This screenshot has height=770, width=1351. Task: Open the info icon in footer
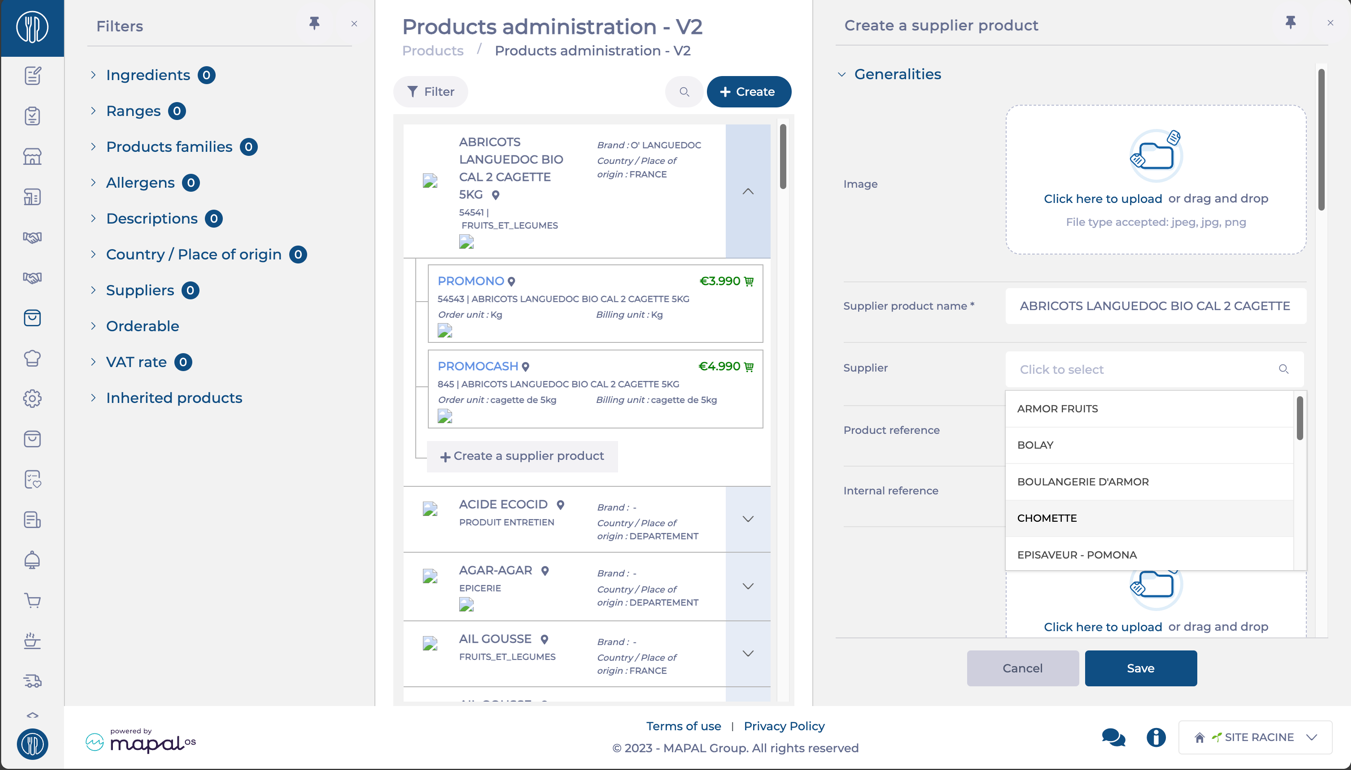click(x=1156, y=738)
